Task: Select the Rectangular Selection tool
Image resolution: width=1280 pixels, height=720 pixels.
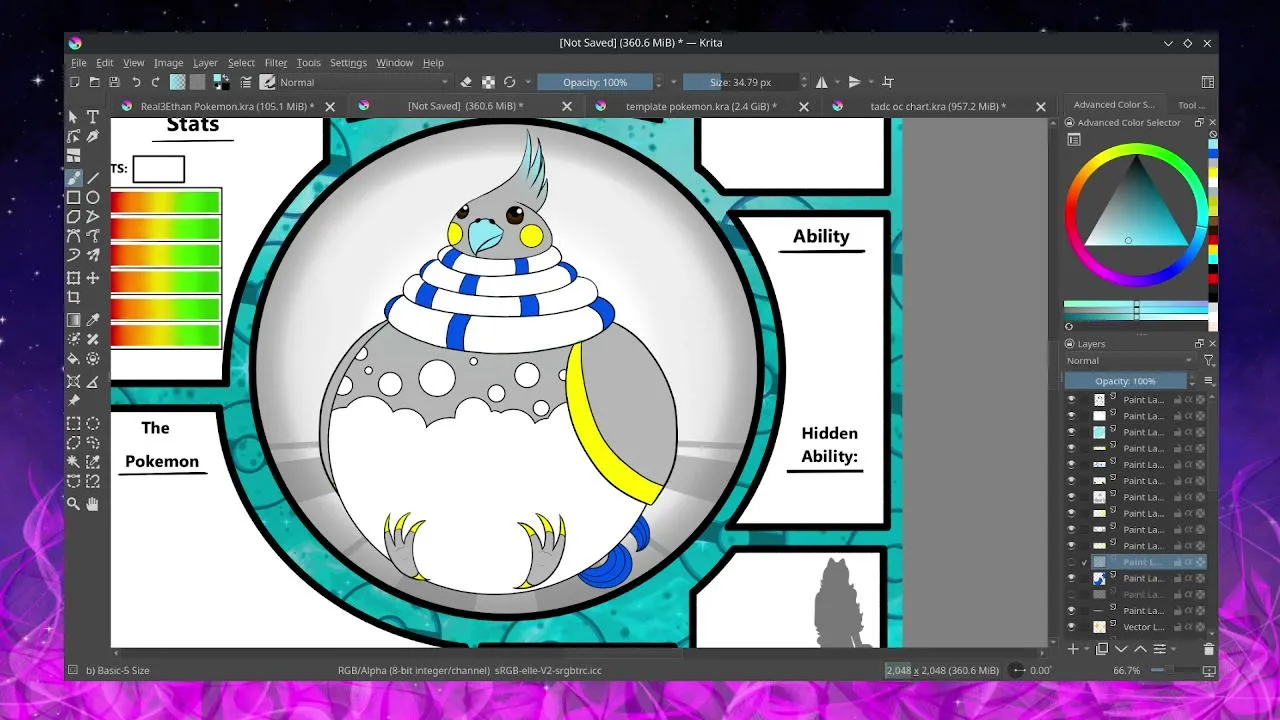Action: click(x=73, y=423)
